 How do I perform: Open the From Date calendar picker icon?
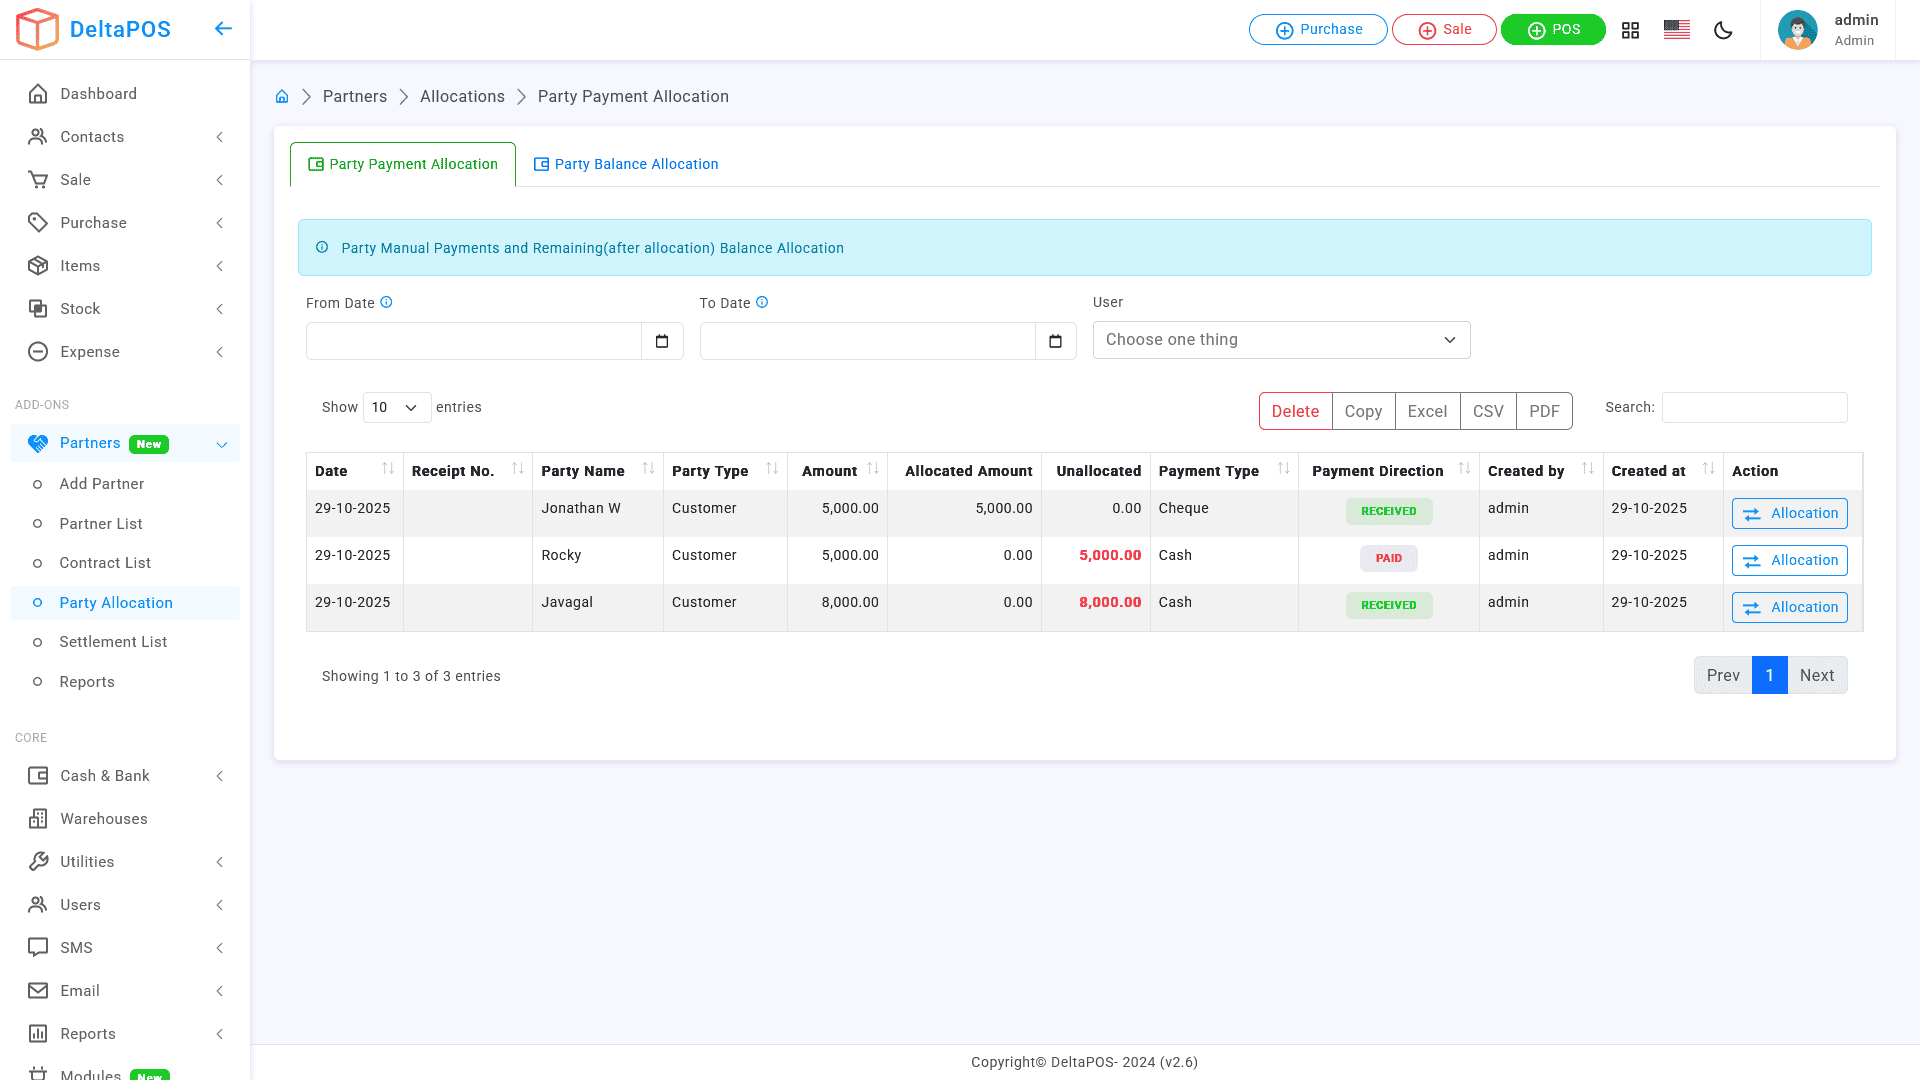[x=662, y=341]
